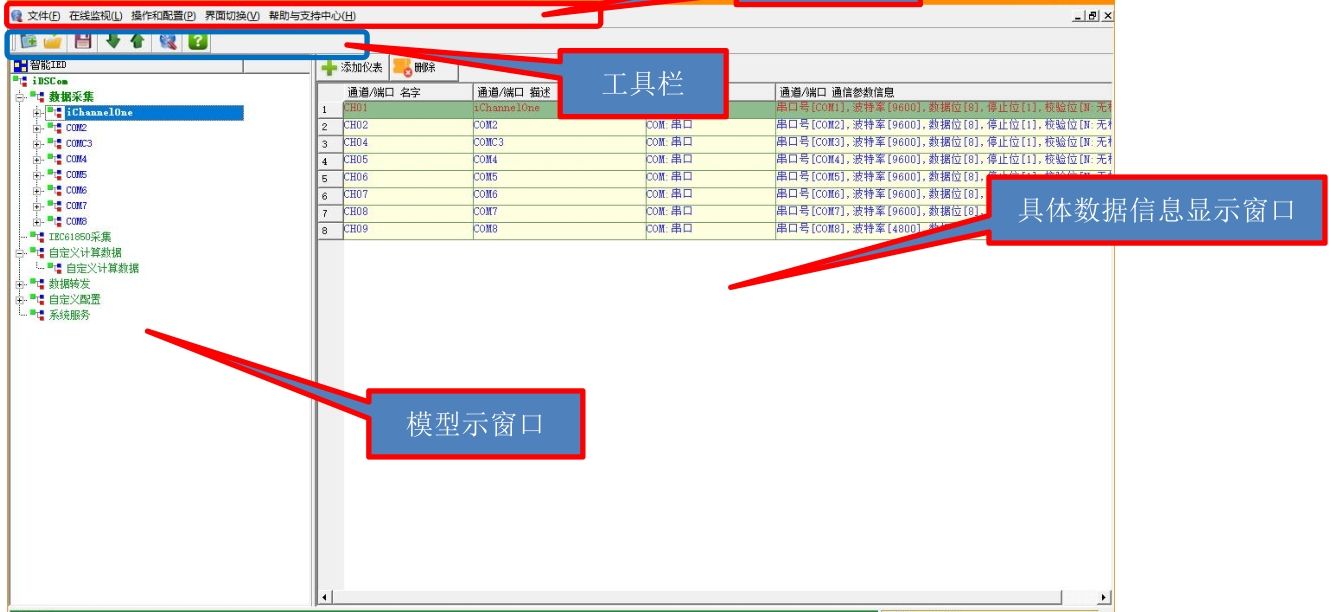Click the green up arrow upload icon
Viewport: 1329px width, 612px height.
[x=137, y=42]
